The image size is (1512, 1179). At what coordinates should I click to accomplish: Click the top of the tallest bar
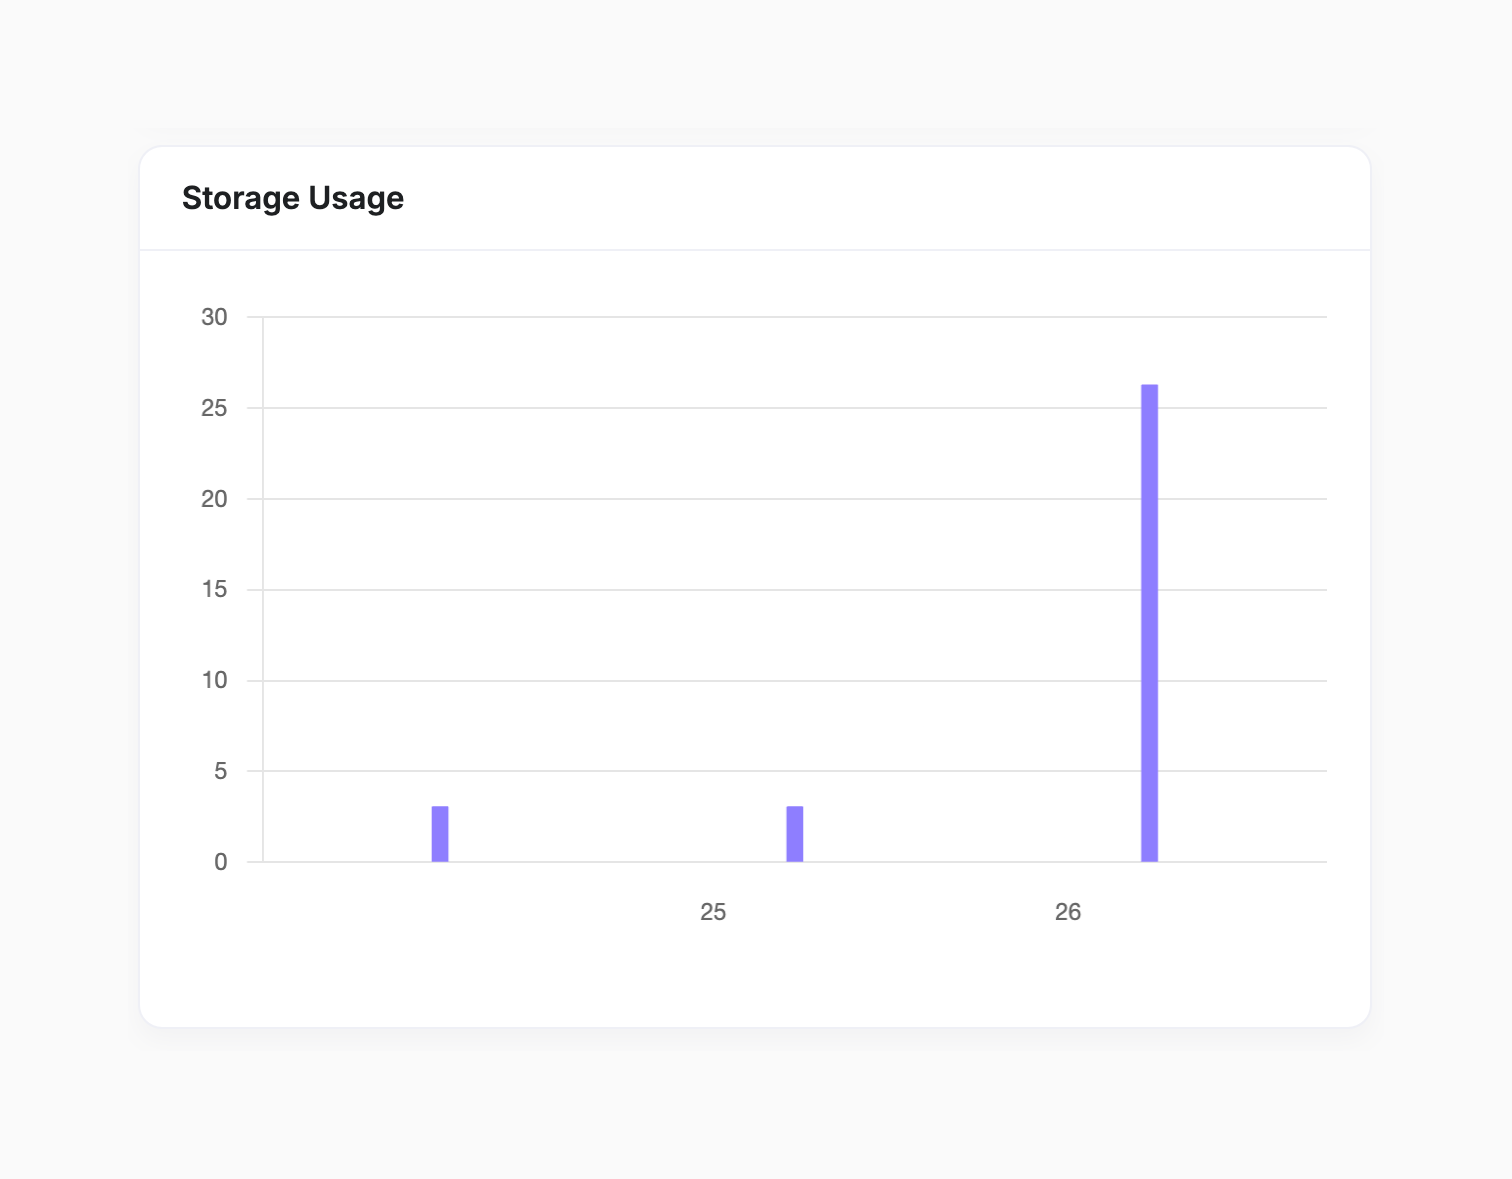pos(1149,386)
